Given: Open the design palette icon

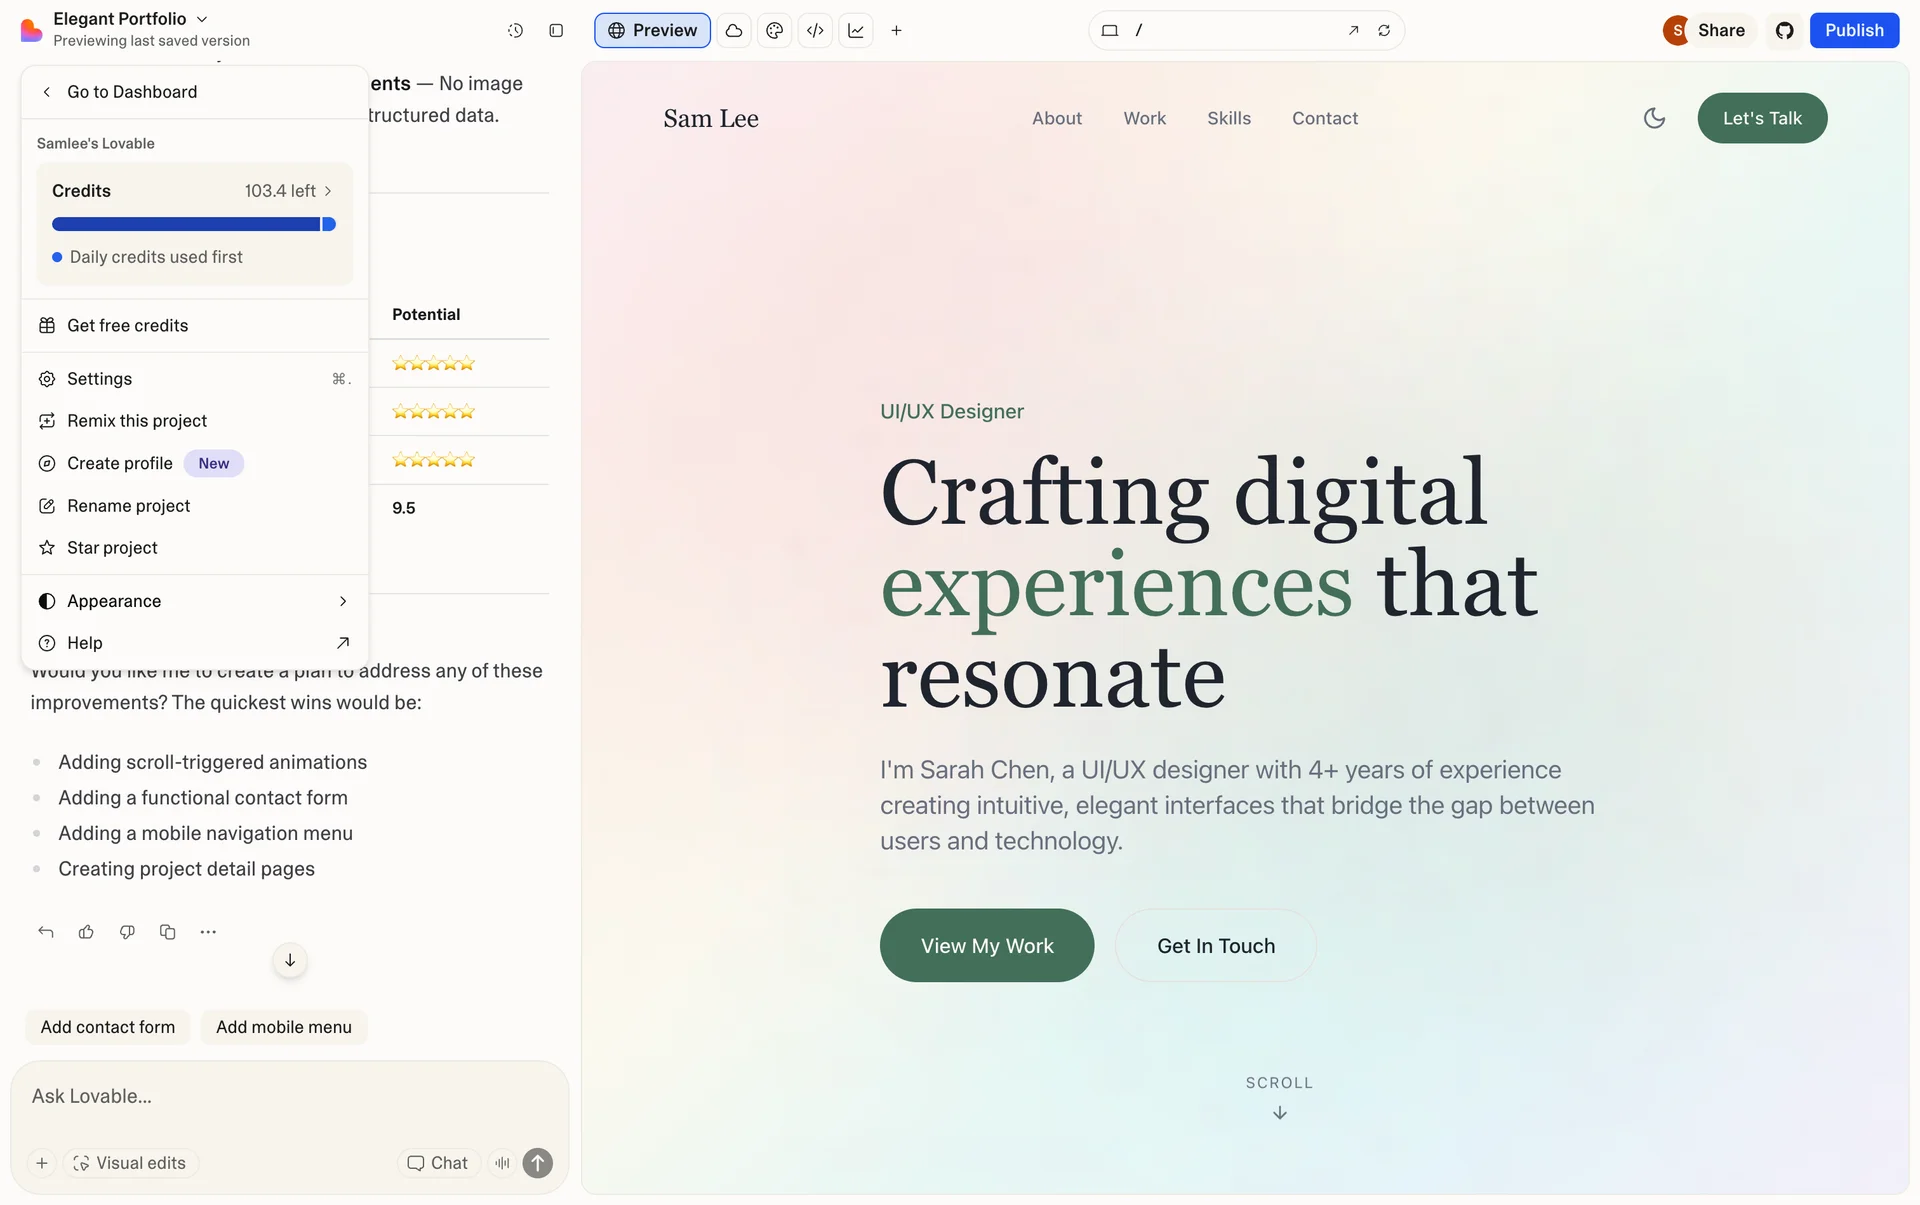Looking at the screenshot, I should (x=774, y=30).
